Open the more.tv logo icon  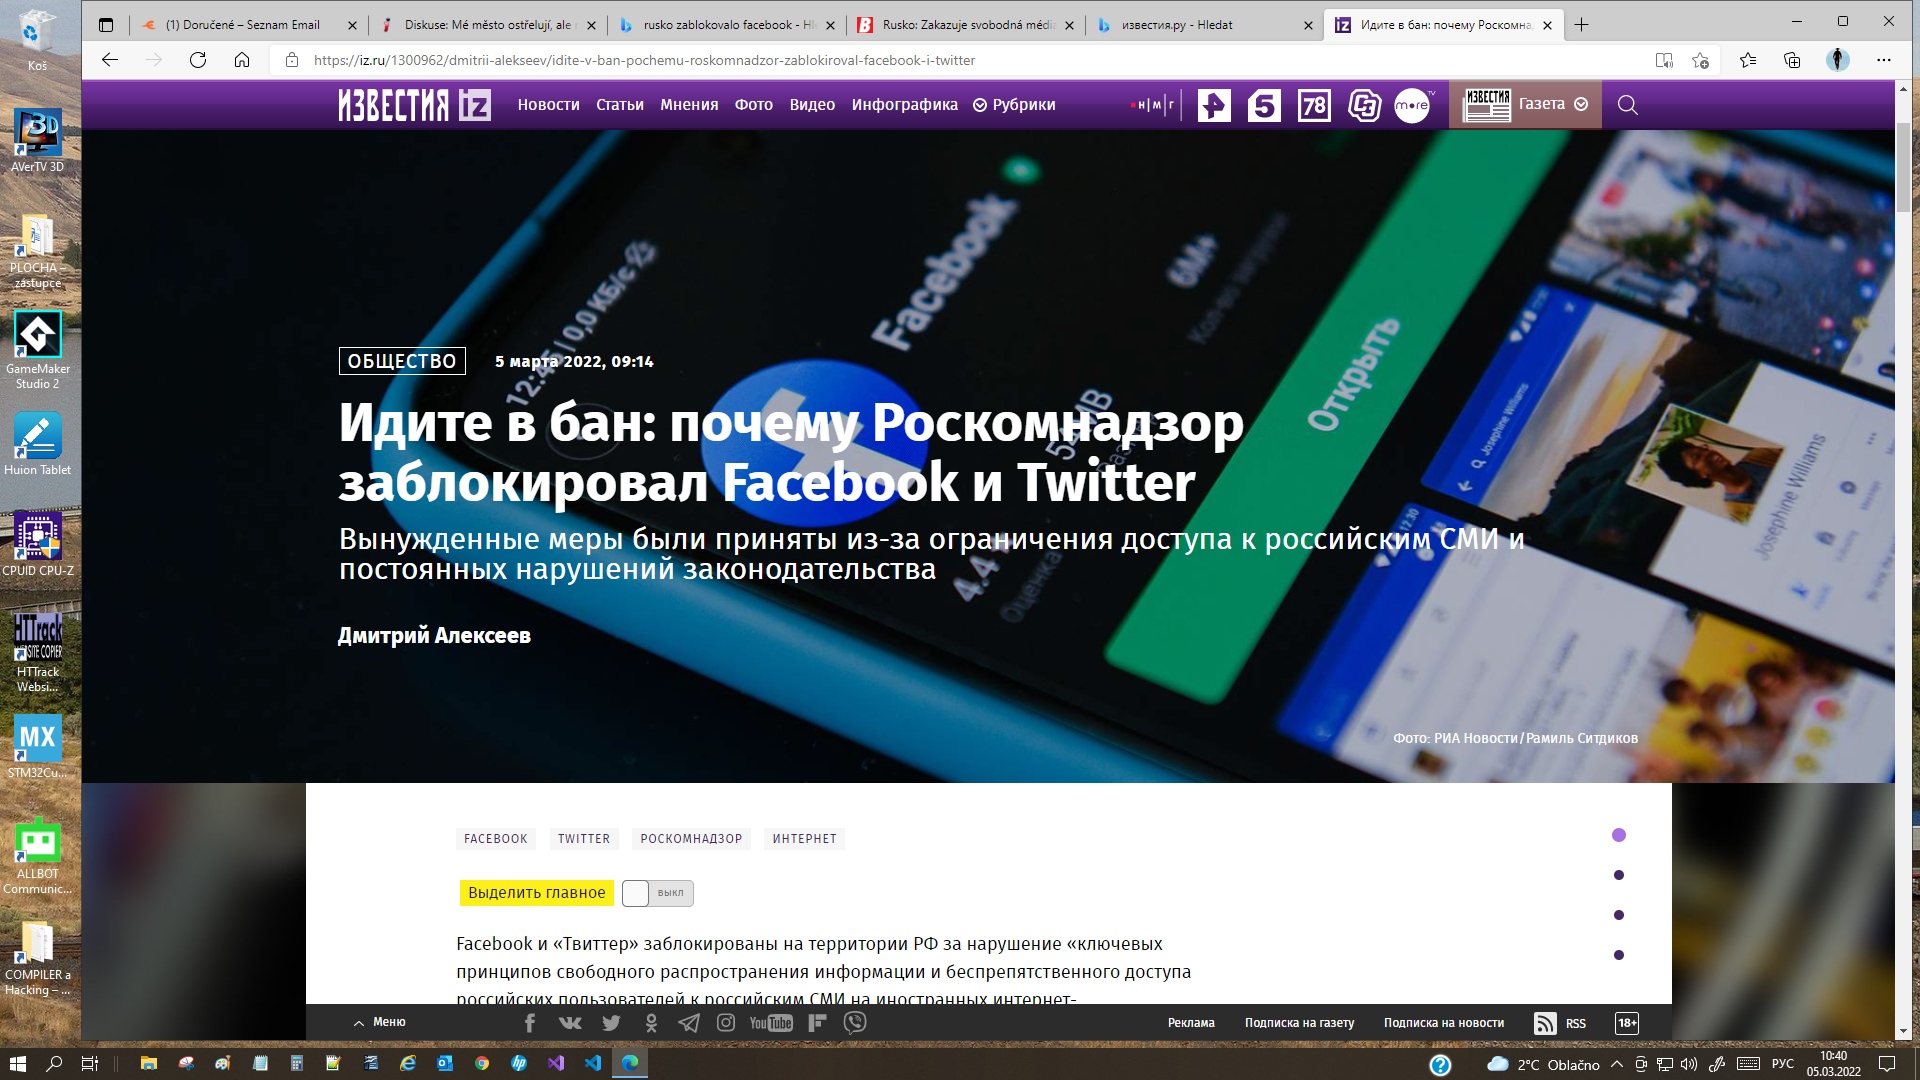1413,105
